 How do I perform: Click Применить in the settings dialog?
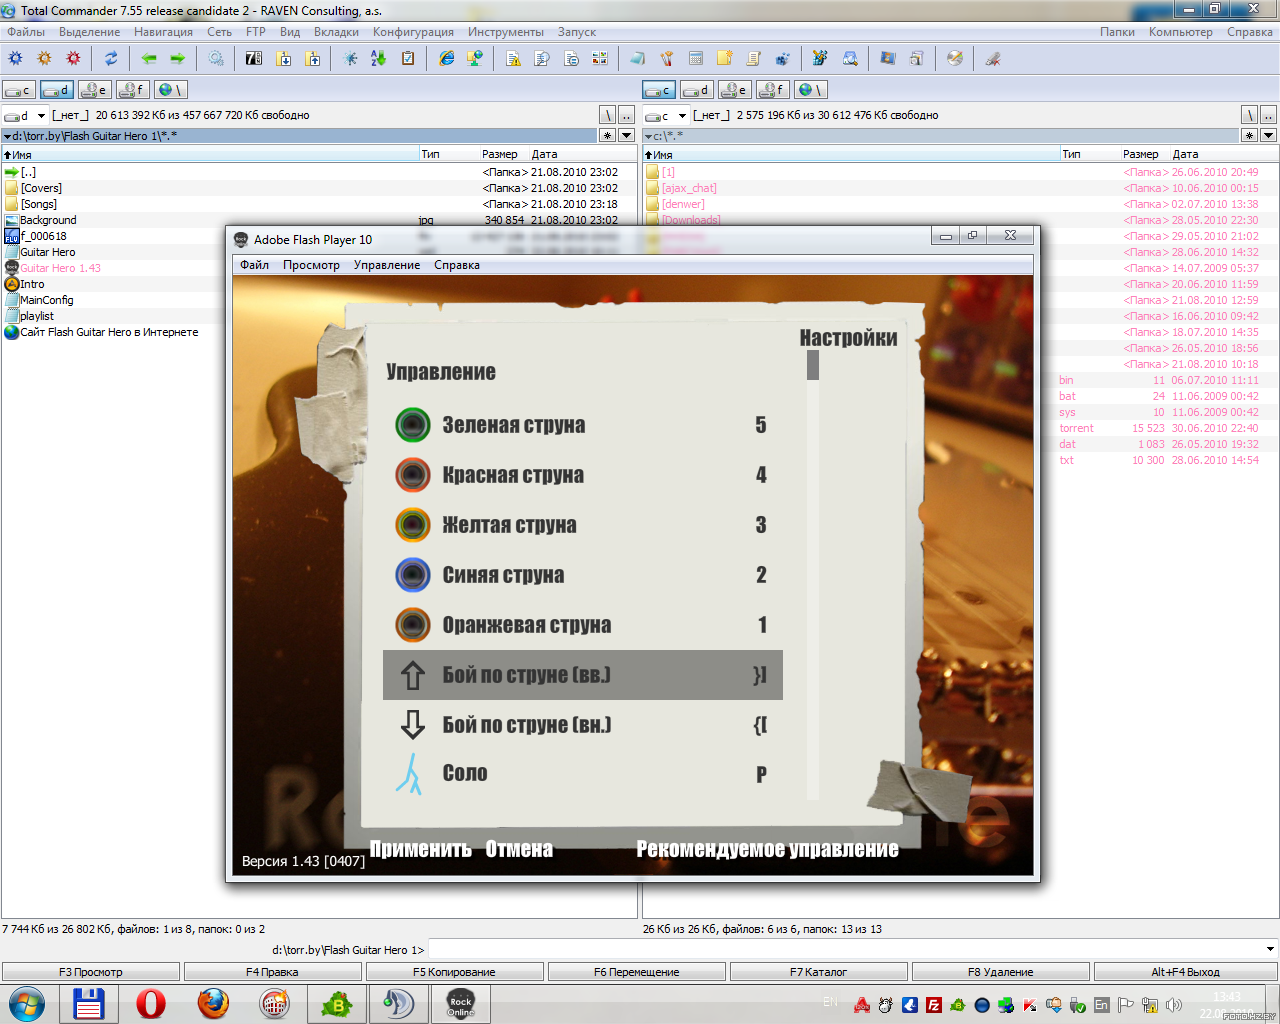click(x=421, y=849)
